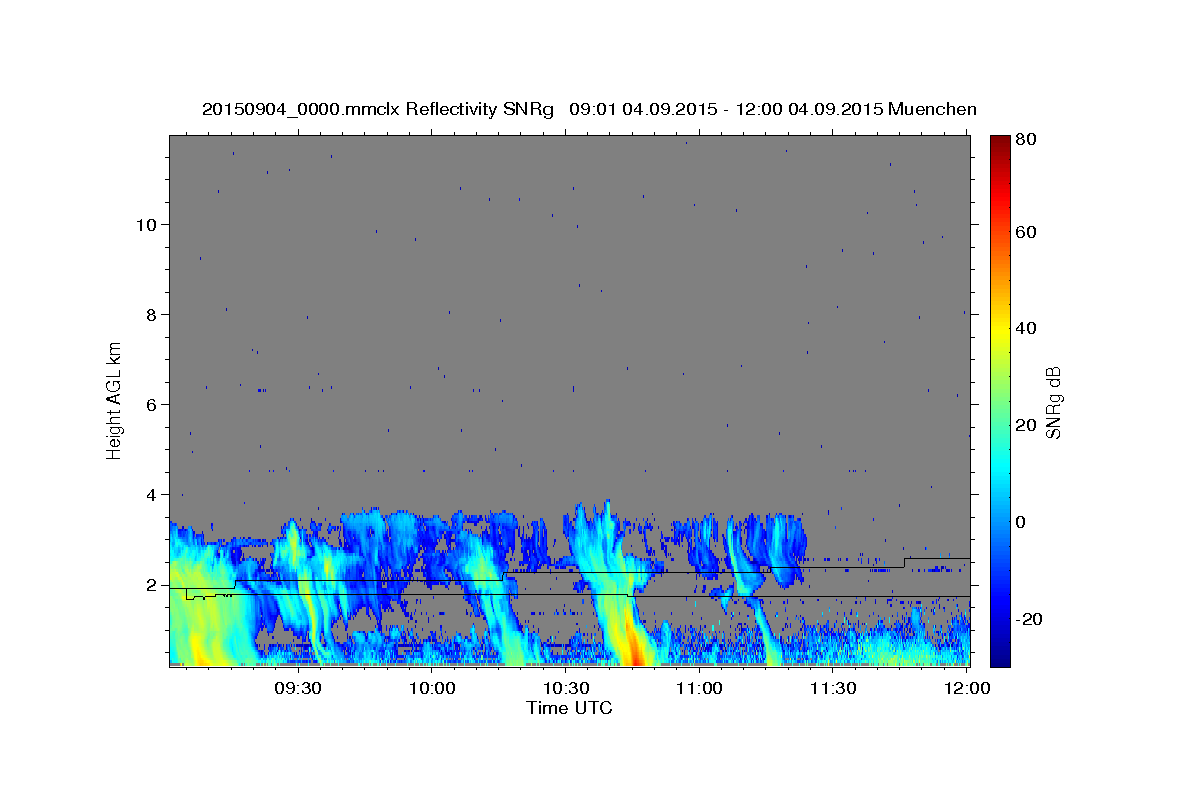Click the colorbar value 60
Viewport: 1200px width, 800px height.
coord(1028,232)
